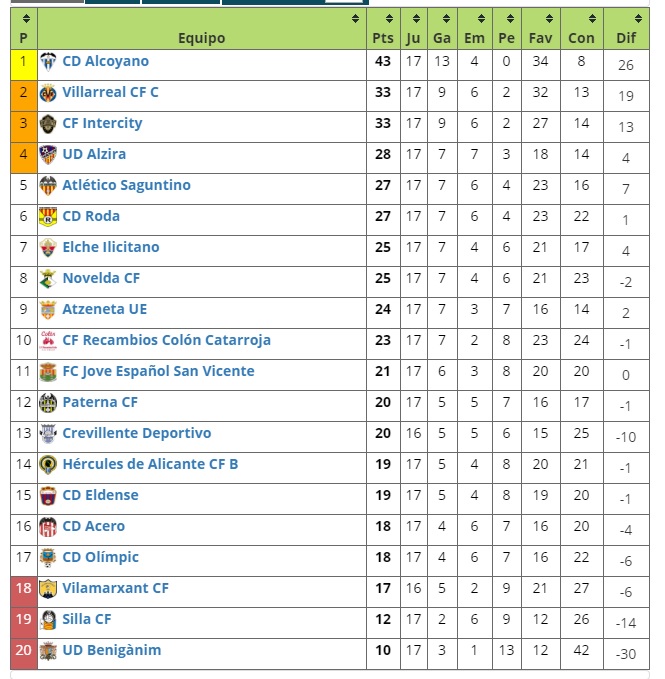
Task: Click the Silla CF logo icon
Action: pyautogui.click(x=48, y=620)
